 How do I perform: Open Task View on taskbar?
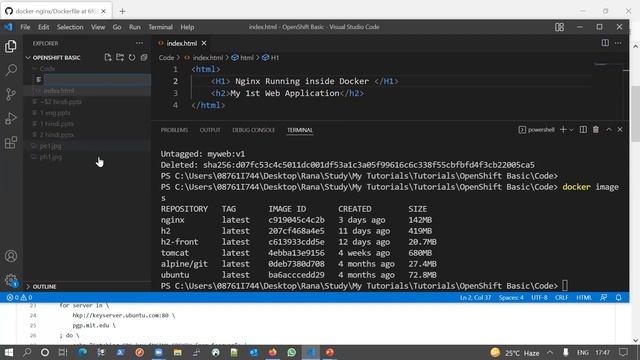(x=63, y=352)
